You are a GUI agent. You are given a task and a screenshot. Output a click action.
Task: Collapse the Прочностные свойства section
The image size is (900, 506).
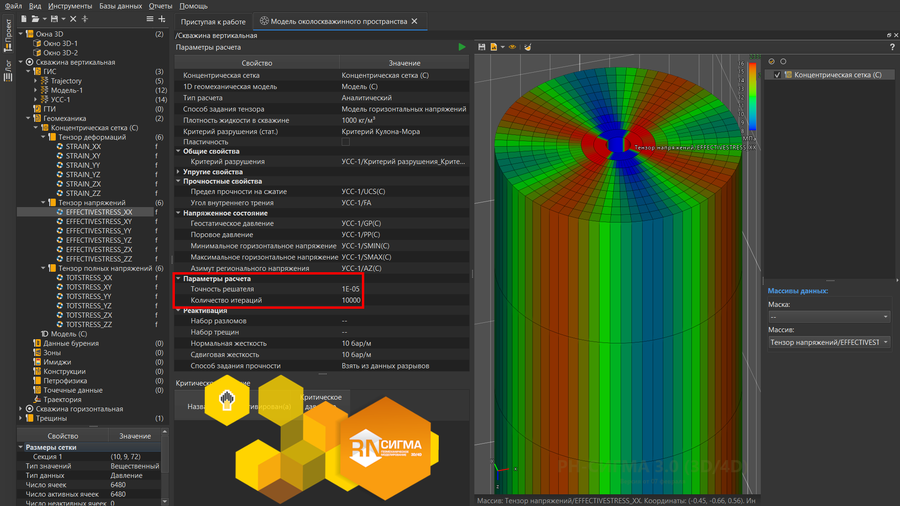pyautogui.click(x=179, y=181)
